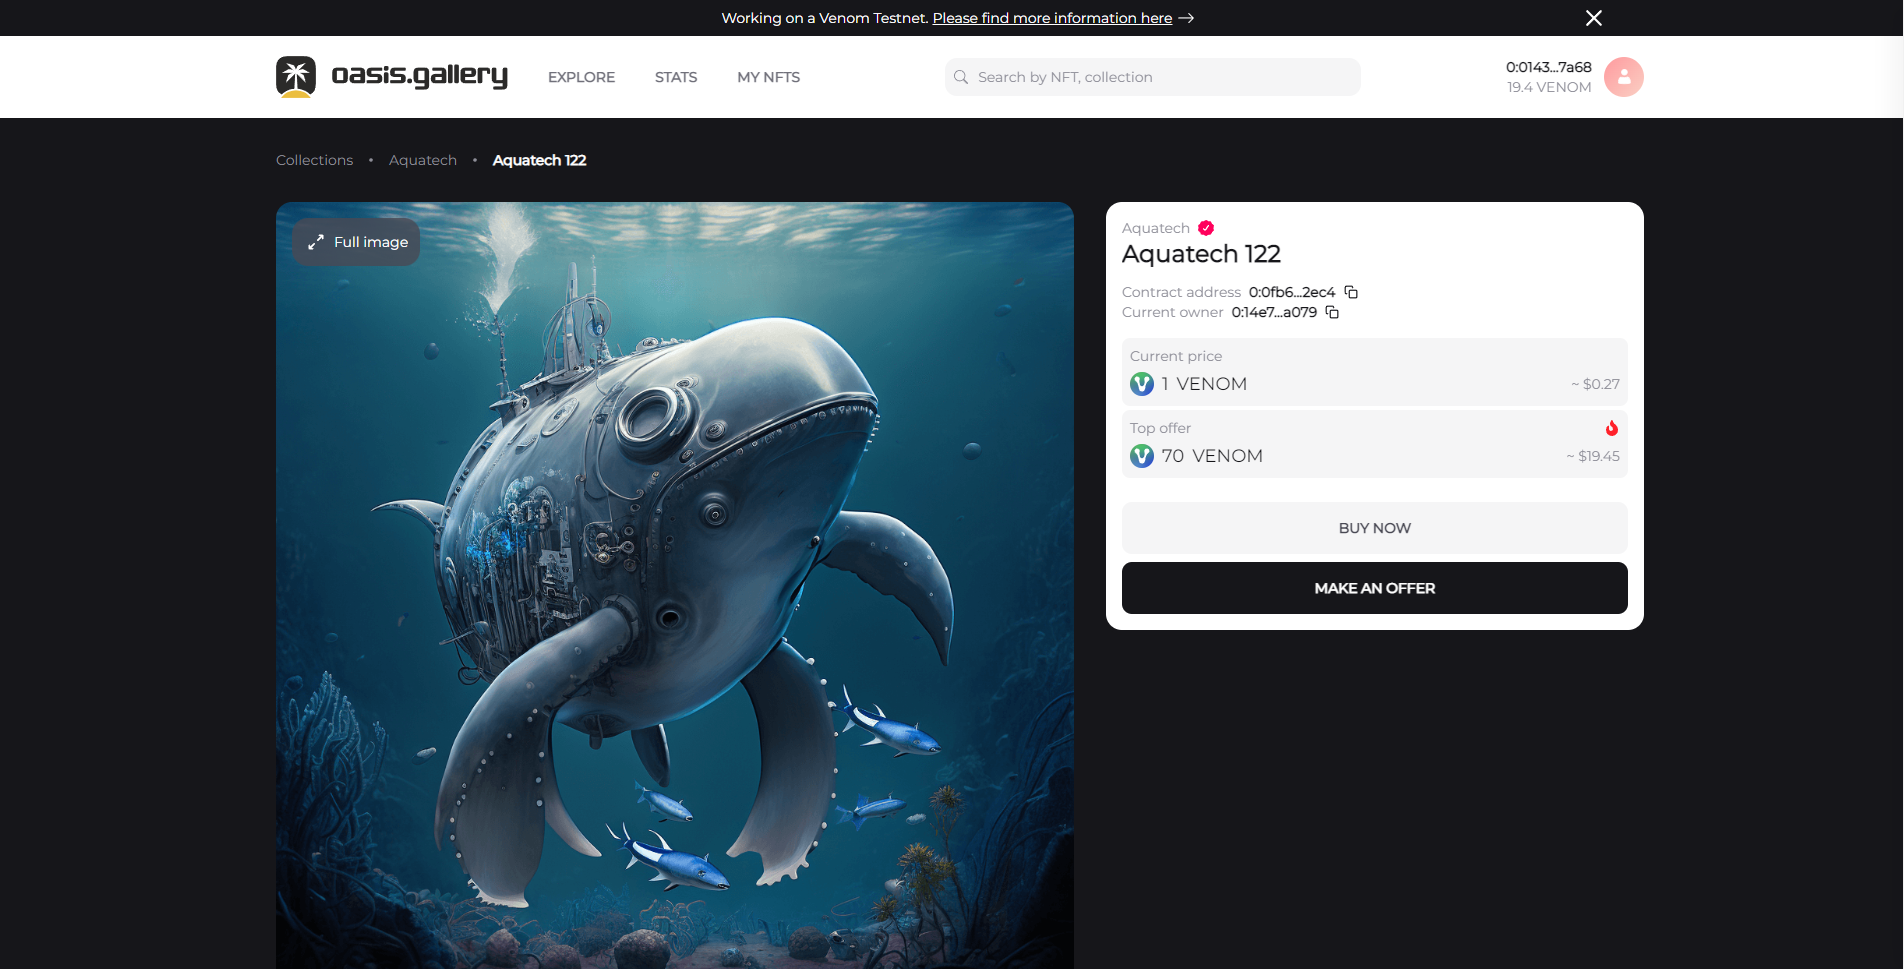Click the user profile avatar icon
The height and width of the screenshot is (969, 1904).
click(x=1623, y=77)
